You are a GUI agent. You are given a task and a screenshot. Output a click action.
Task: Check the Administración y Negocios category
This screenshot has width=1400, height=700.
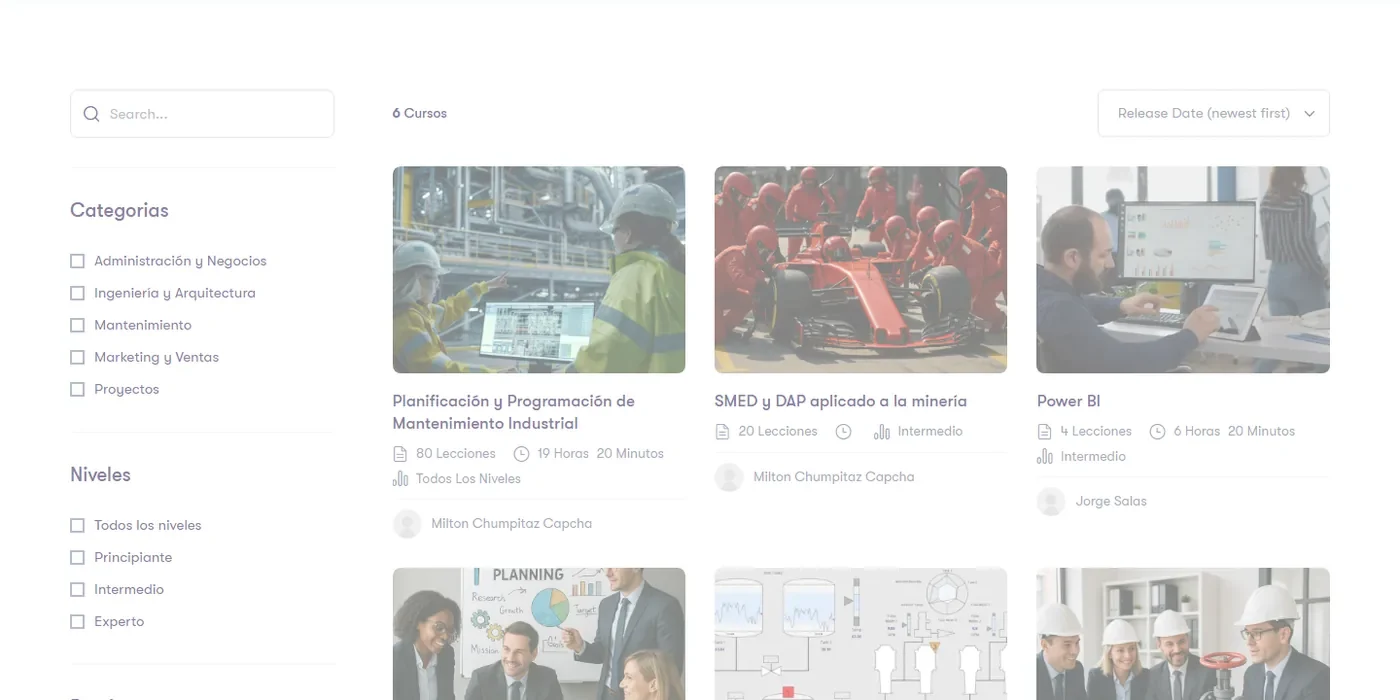click(x=77, y=261)
